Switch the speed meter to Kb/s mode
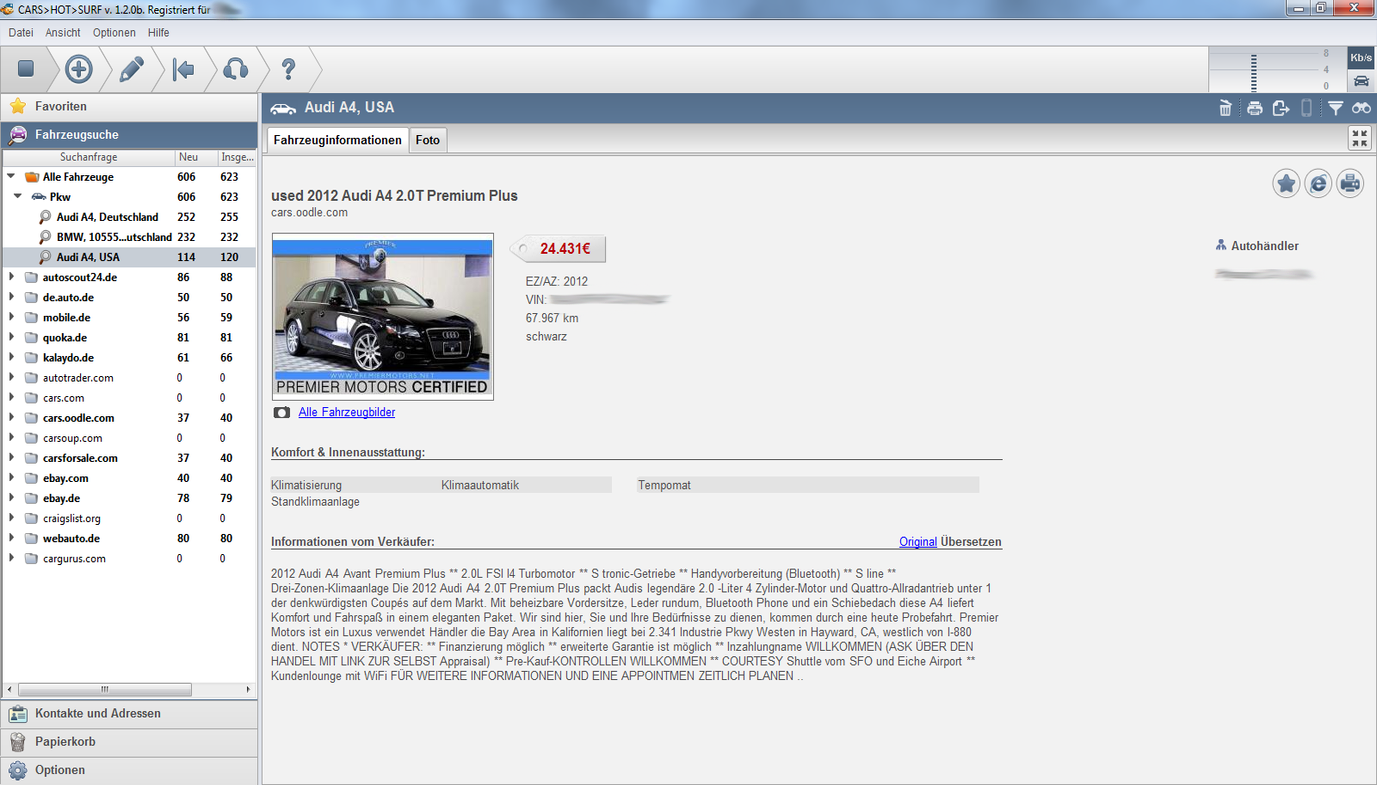The image size is (1377, 785). [1361, 58]
